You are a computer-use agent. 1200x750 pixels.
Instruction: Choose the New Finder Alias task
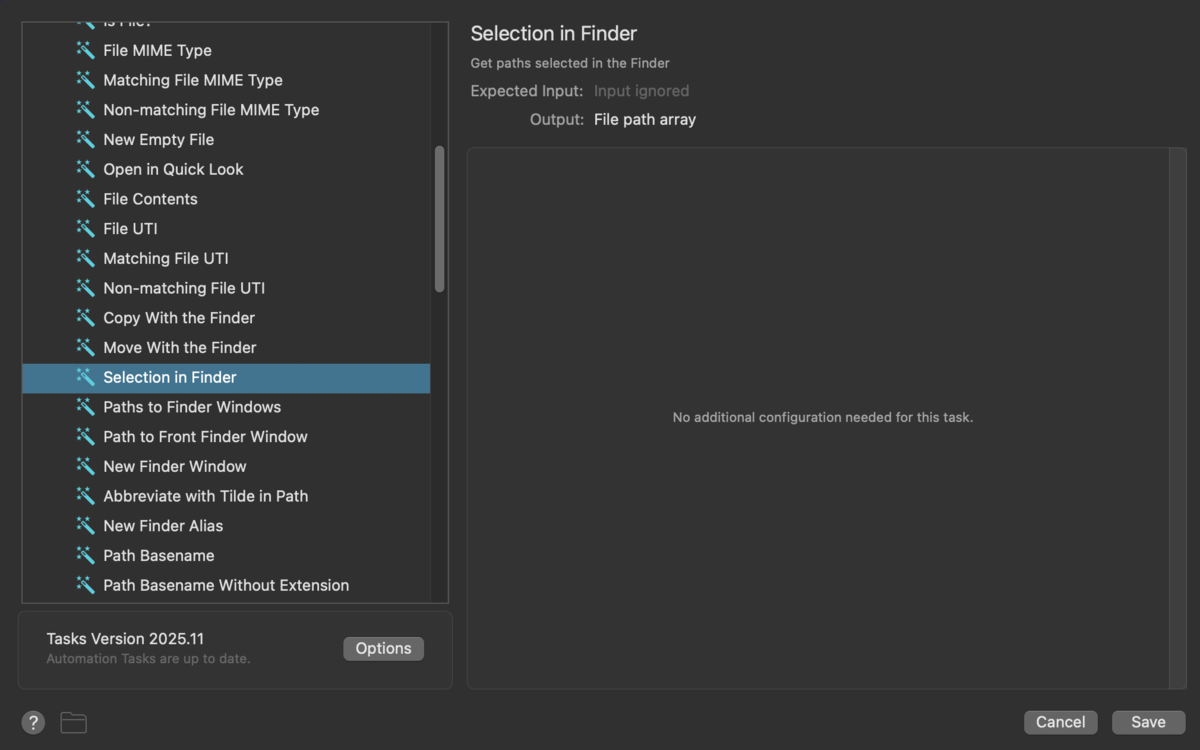[x=226, y=526]
